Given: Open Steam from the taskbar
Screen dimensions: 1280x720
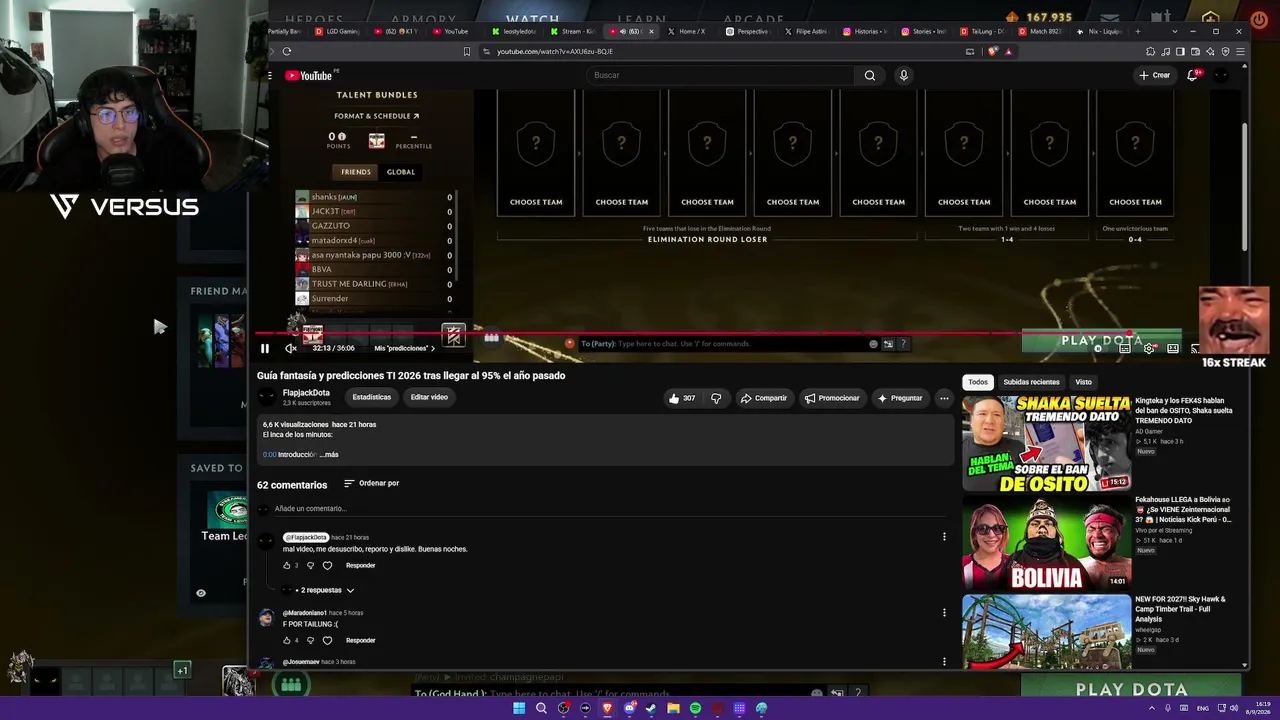Looking at the screenshot, I should (x=651, y=708).
